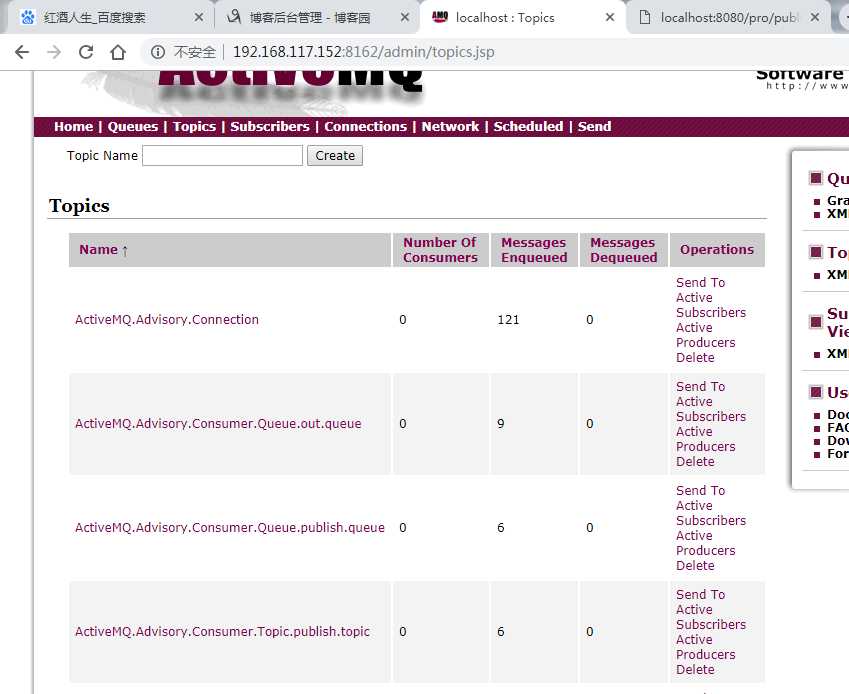849x694 pixels.
Task: Delete the Consumer.Queue.publish.queue topic
Action: tap(695, 566)
